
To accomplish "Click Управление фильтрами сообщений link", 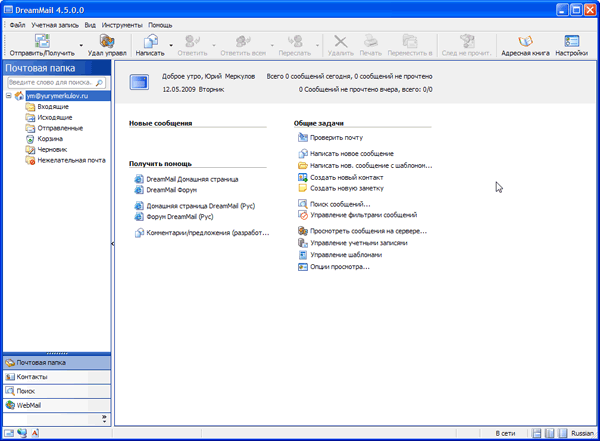I will (364, 215).
